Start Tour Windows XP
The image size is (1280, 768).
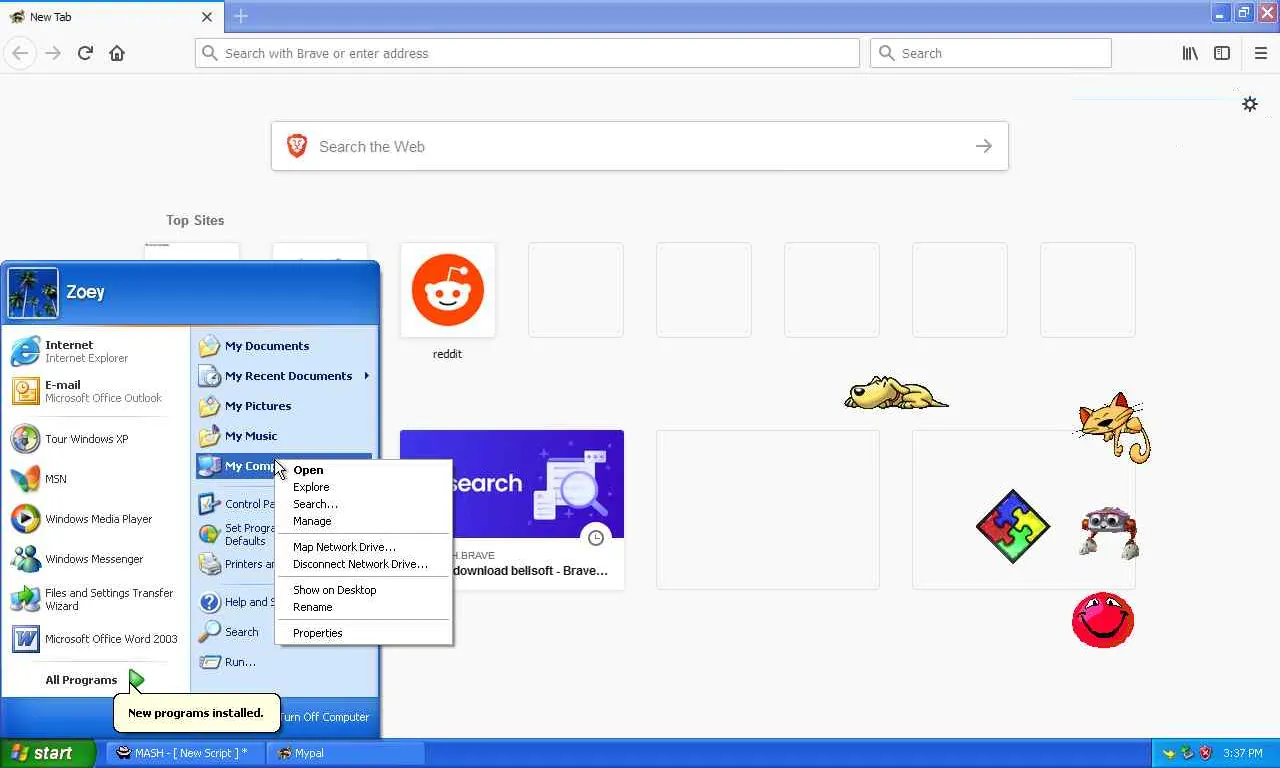[x=95, y=439]
